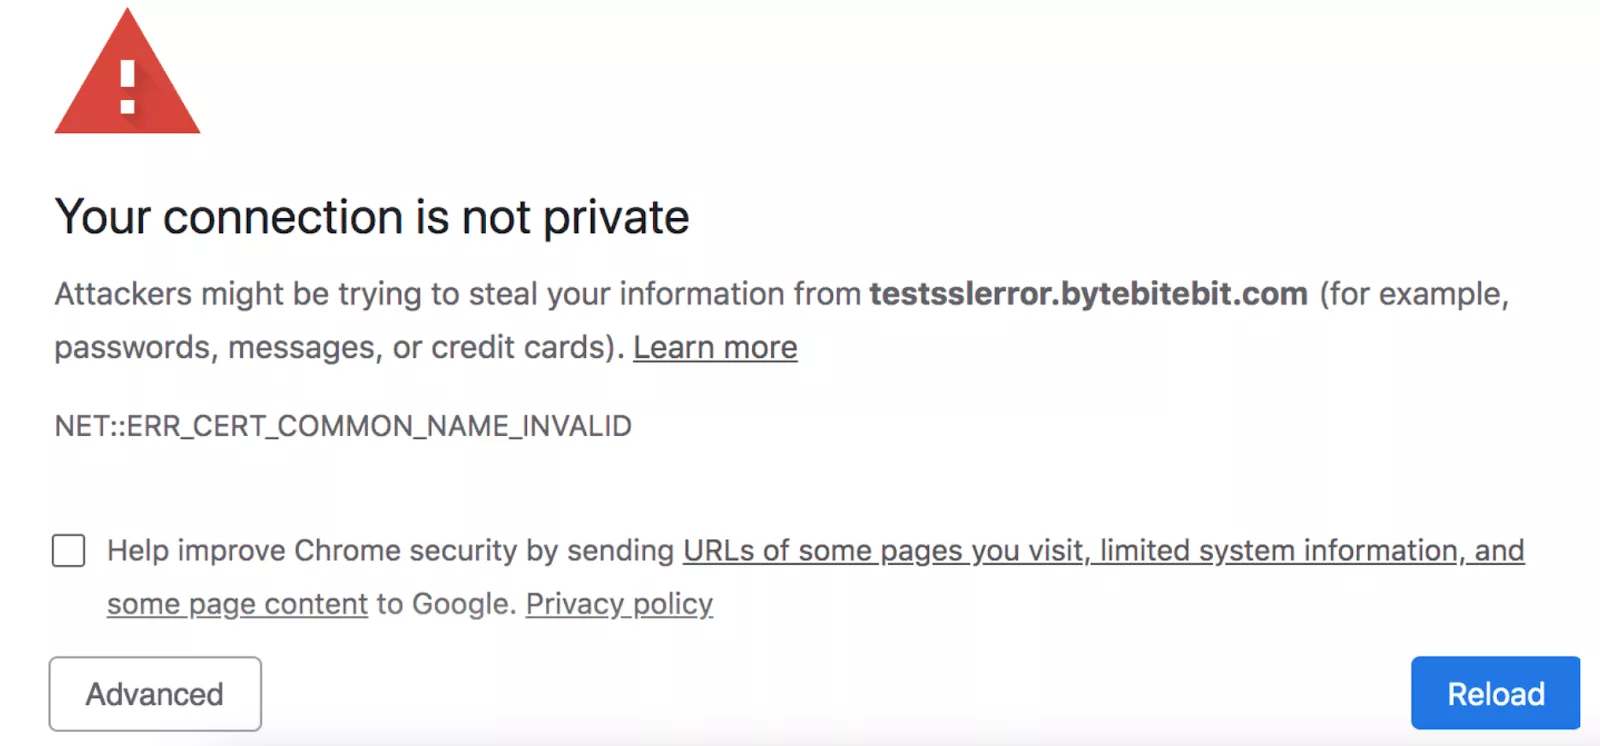Select the bold testsslerror.bytebitebit.com domain name
1600x746 pixels.
[1088, 294]
